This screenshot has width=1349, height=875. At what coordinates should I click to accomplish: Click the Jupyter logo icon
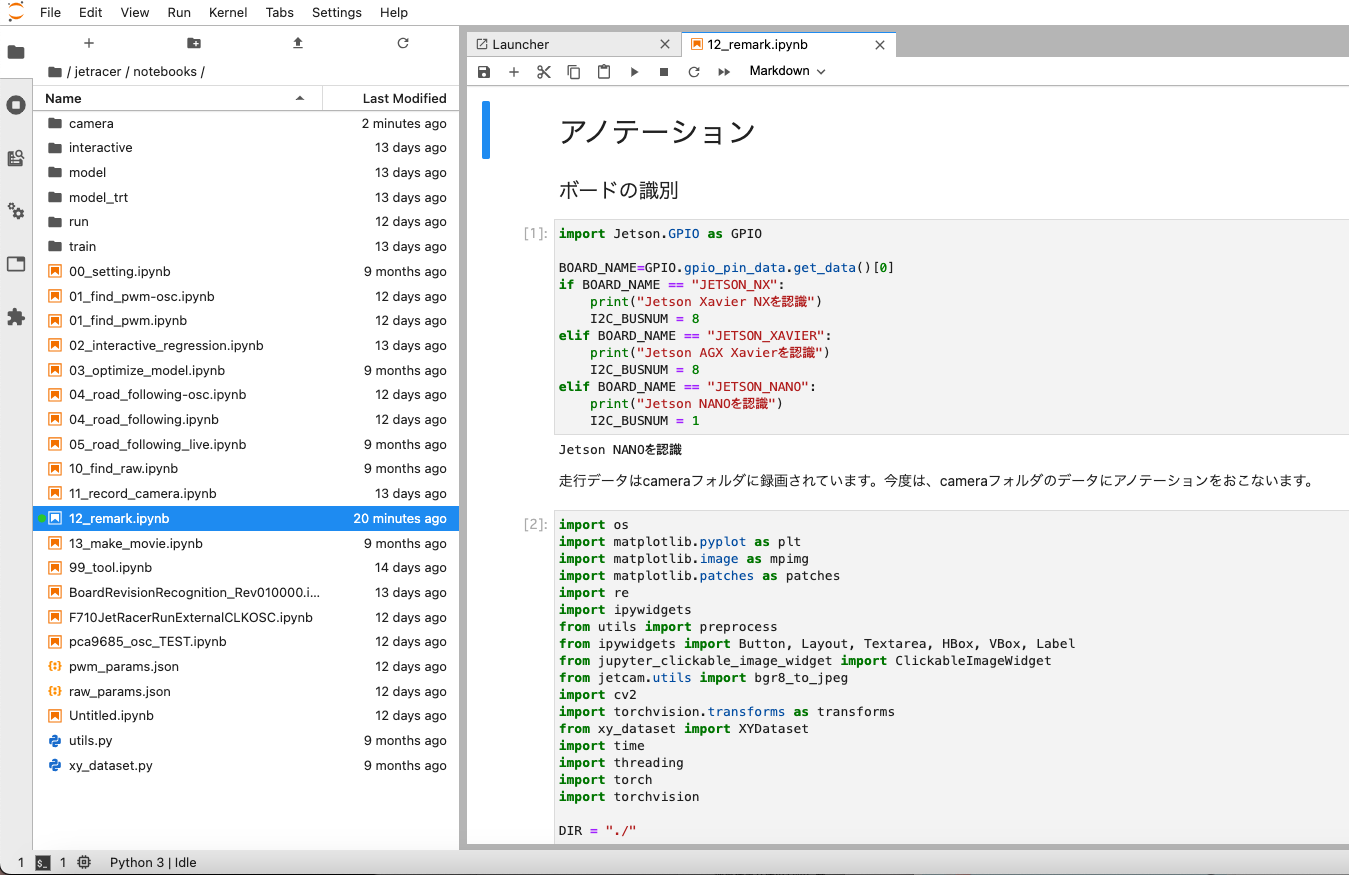[15, 11]
